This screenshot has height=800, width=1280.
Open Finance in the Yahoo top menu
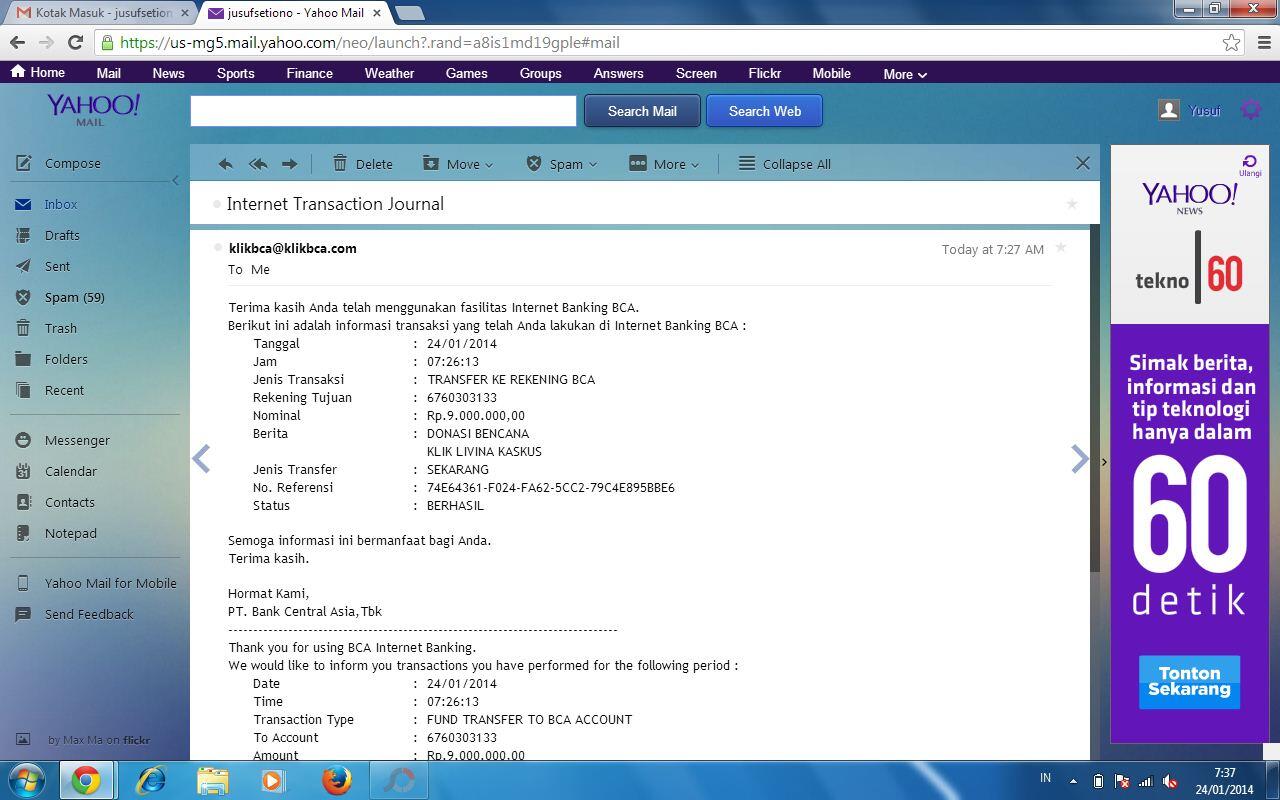[309, 73]
